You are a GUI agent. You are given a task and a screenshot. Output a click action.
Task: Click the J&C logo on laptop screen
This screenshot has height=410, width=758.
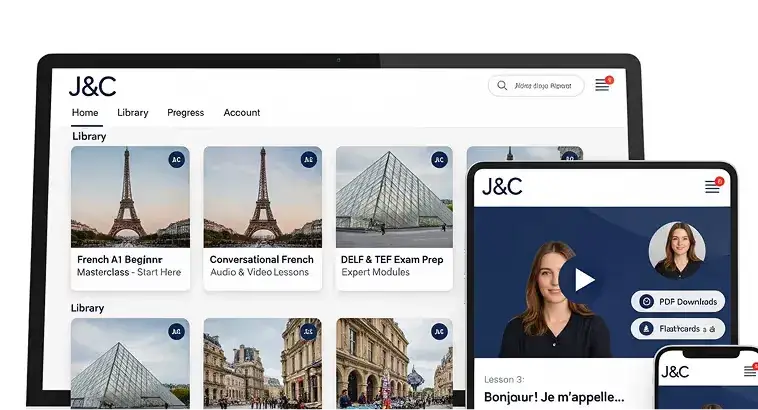tap(93, 87)
